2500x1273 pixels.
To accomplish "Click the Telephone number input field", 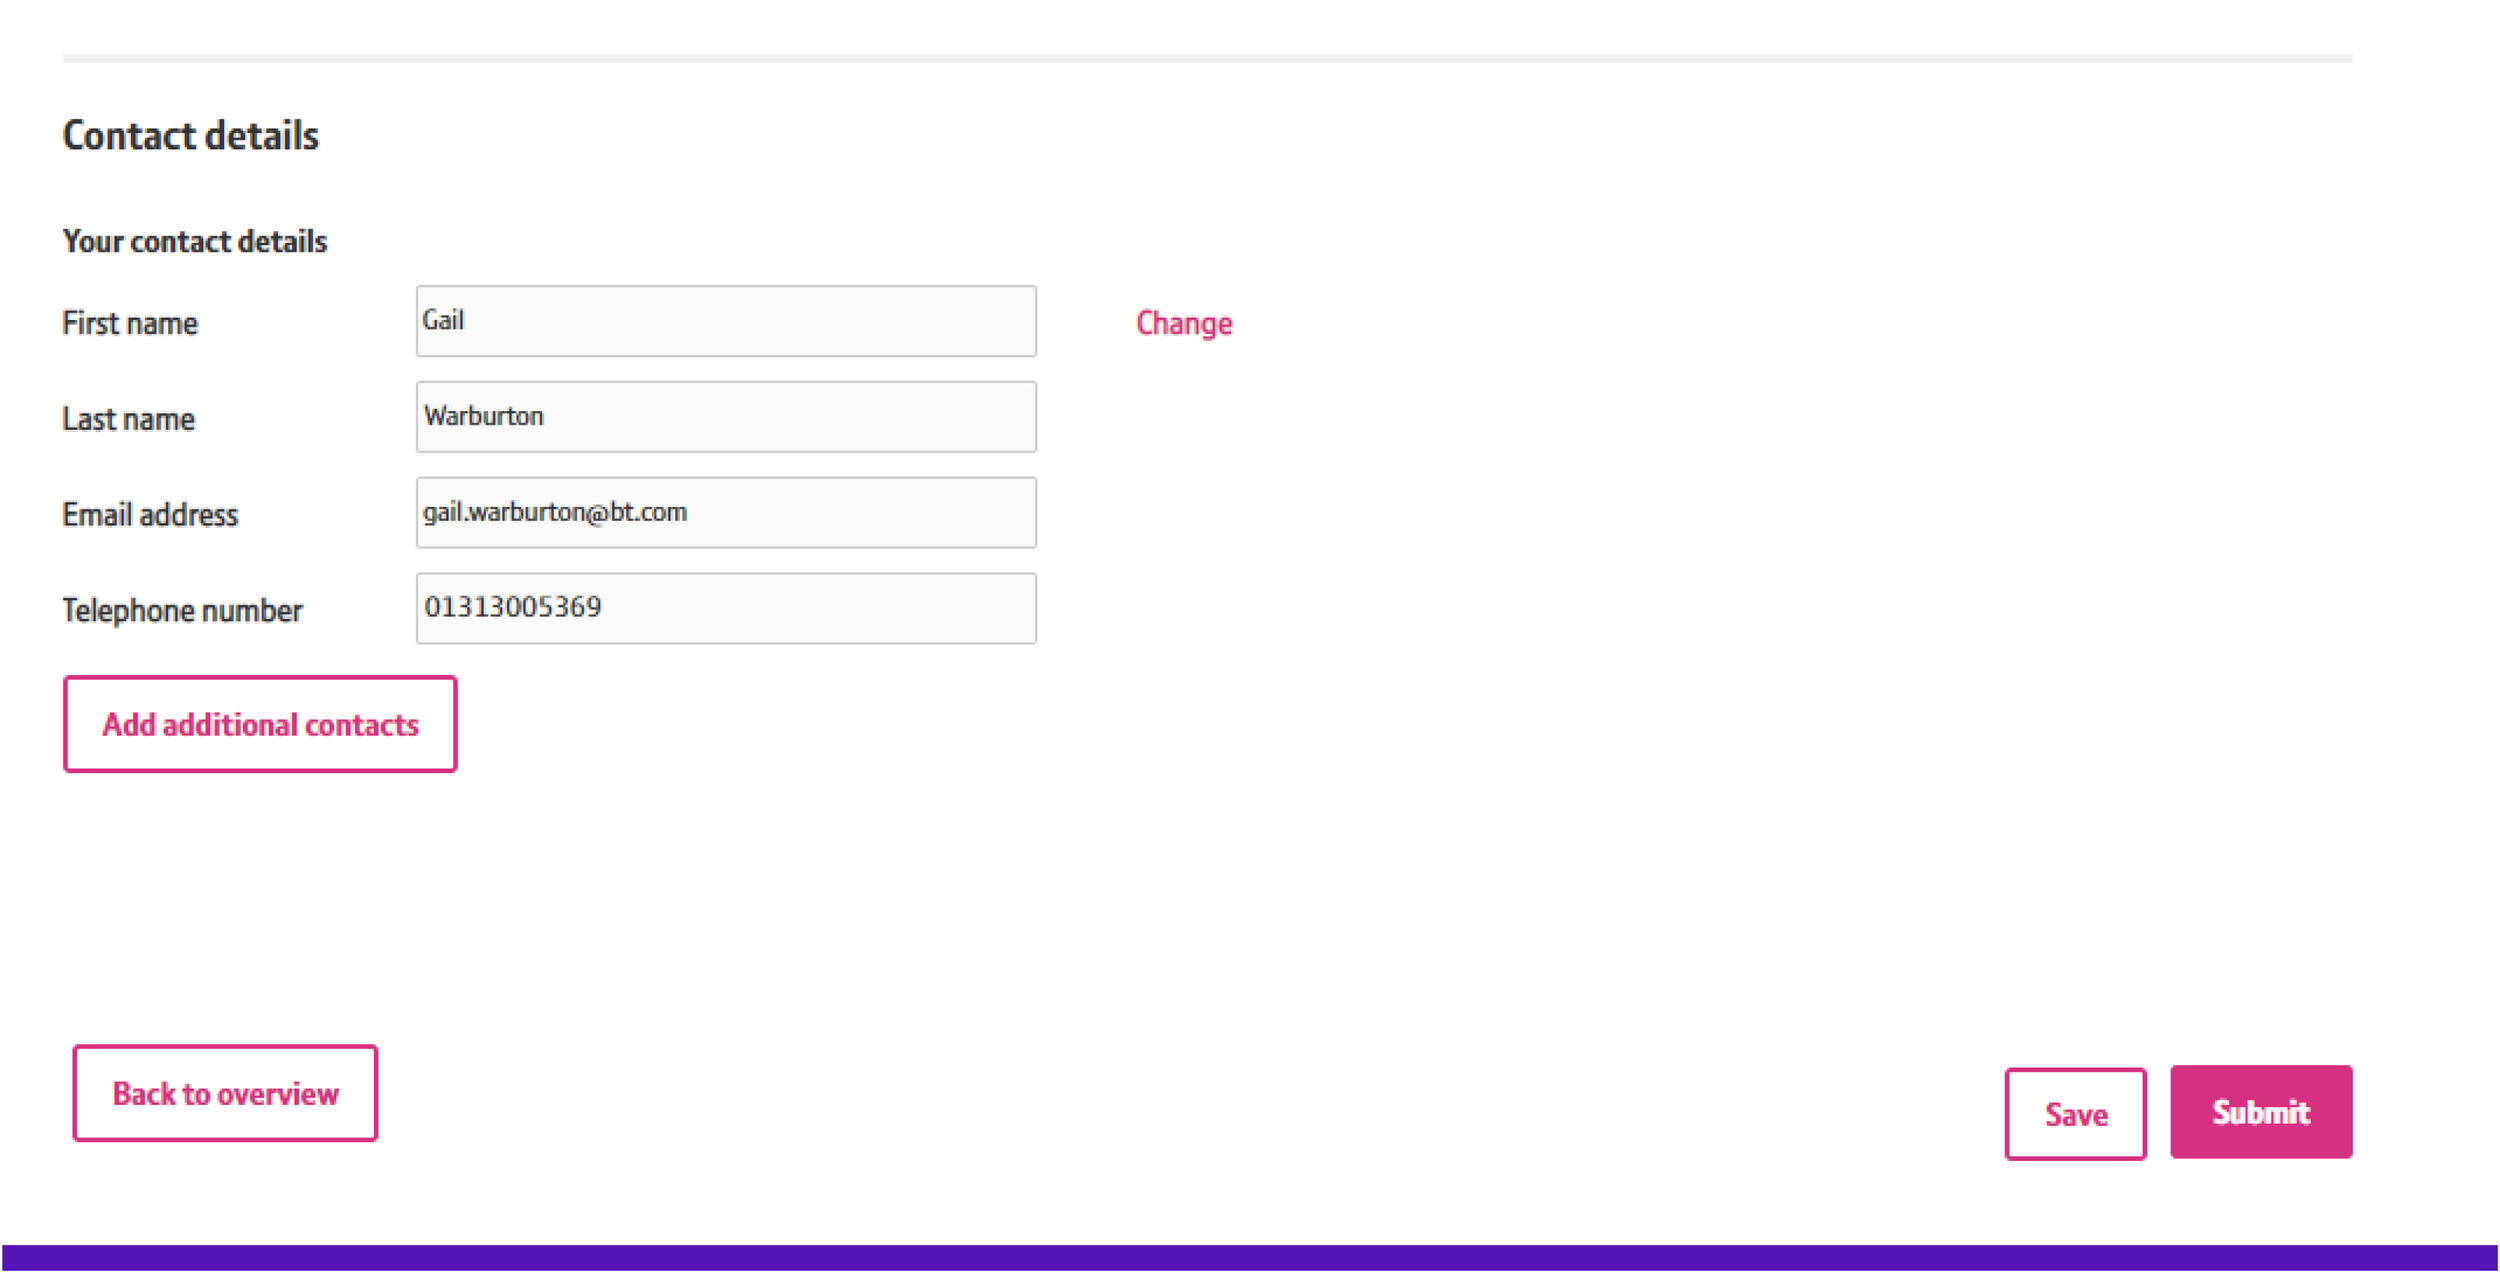I will [x=725, y=608].
